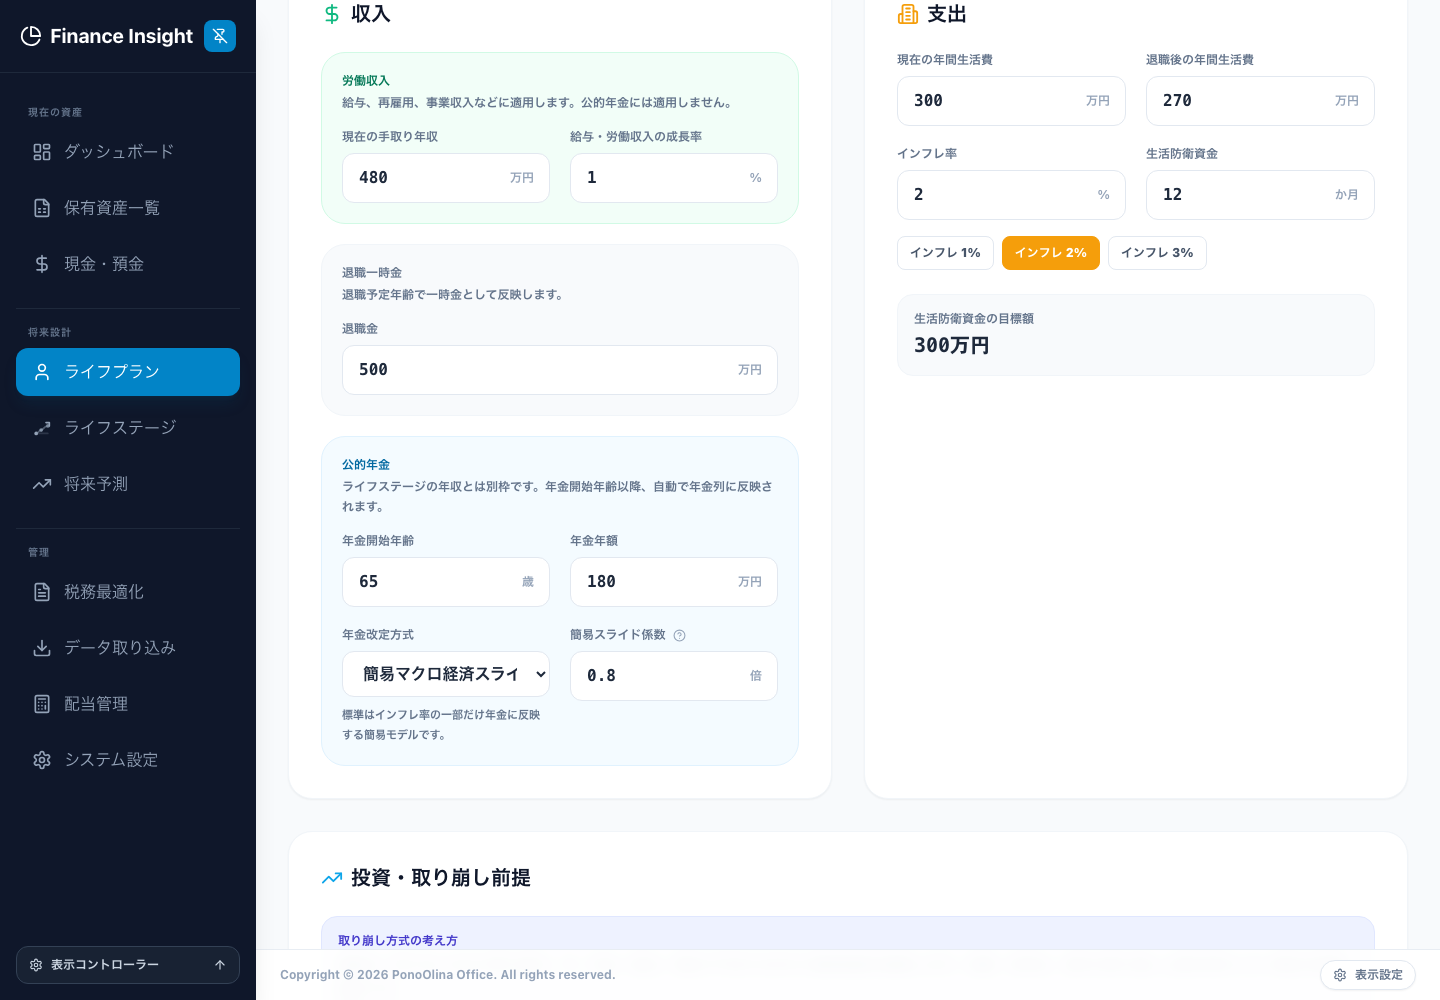This screenshot has width=1440, height=1000.
Task: Open the データ取り込み page link
Action: click(128, 648)
